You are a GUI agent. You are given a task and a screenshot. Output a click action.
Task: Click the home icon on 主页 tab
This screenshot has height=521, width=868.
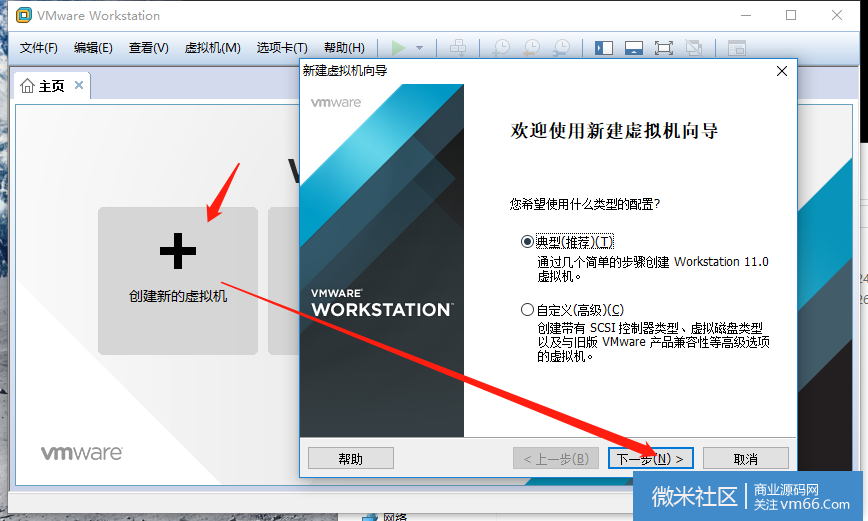pos(27,86)
